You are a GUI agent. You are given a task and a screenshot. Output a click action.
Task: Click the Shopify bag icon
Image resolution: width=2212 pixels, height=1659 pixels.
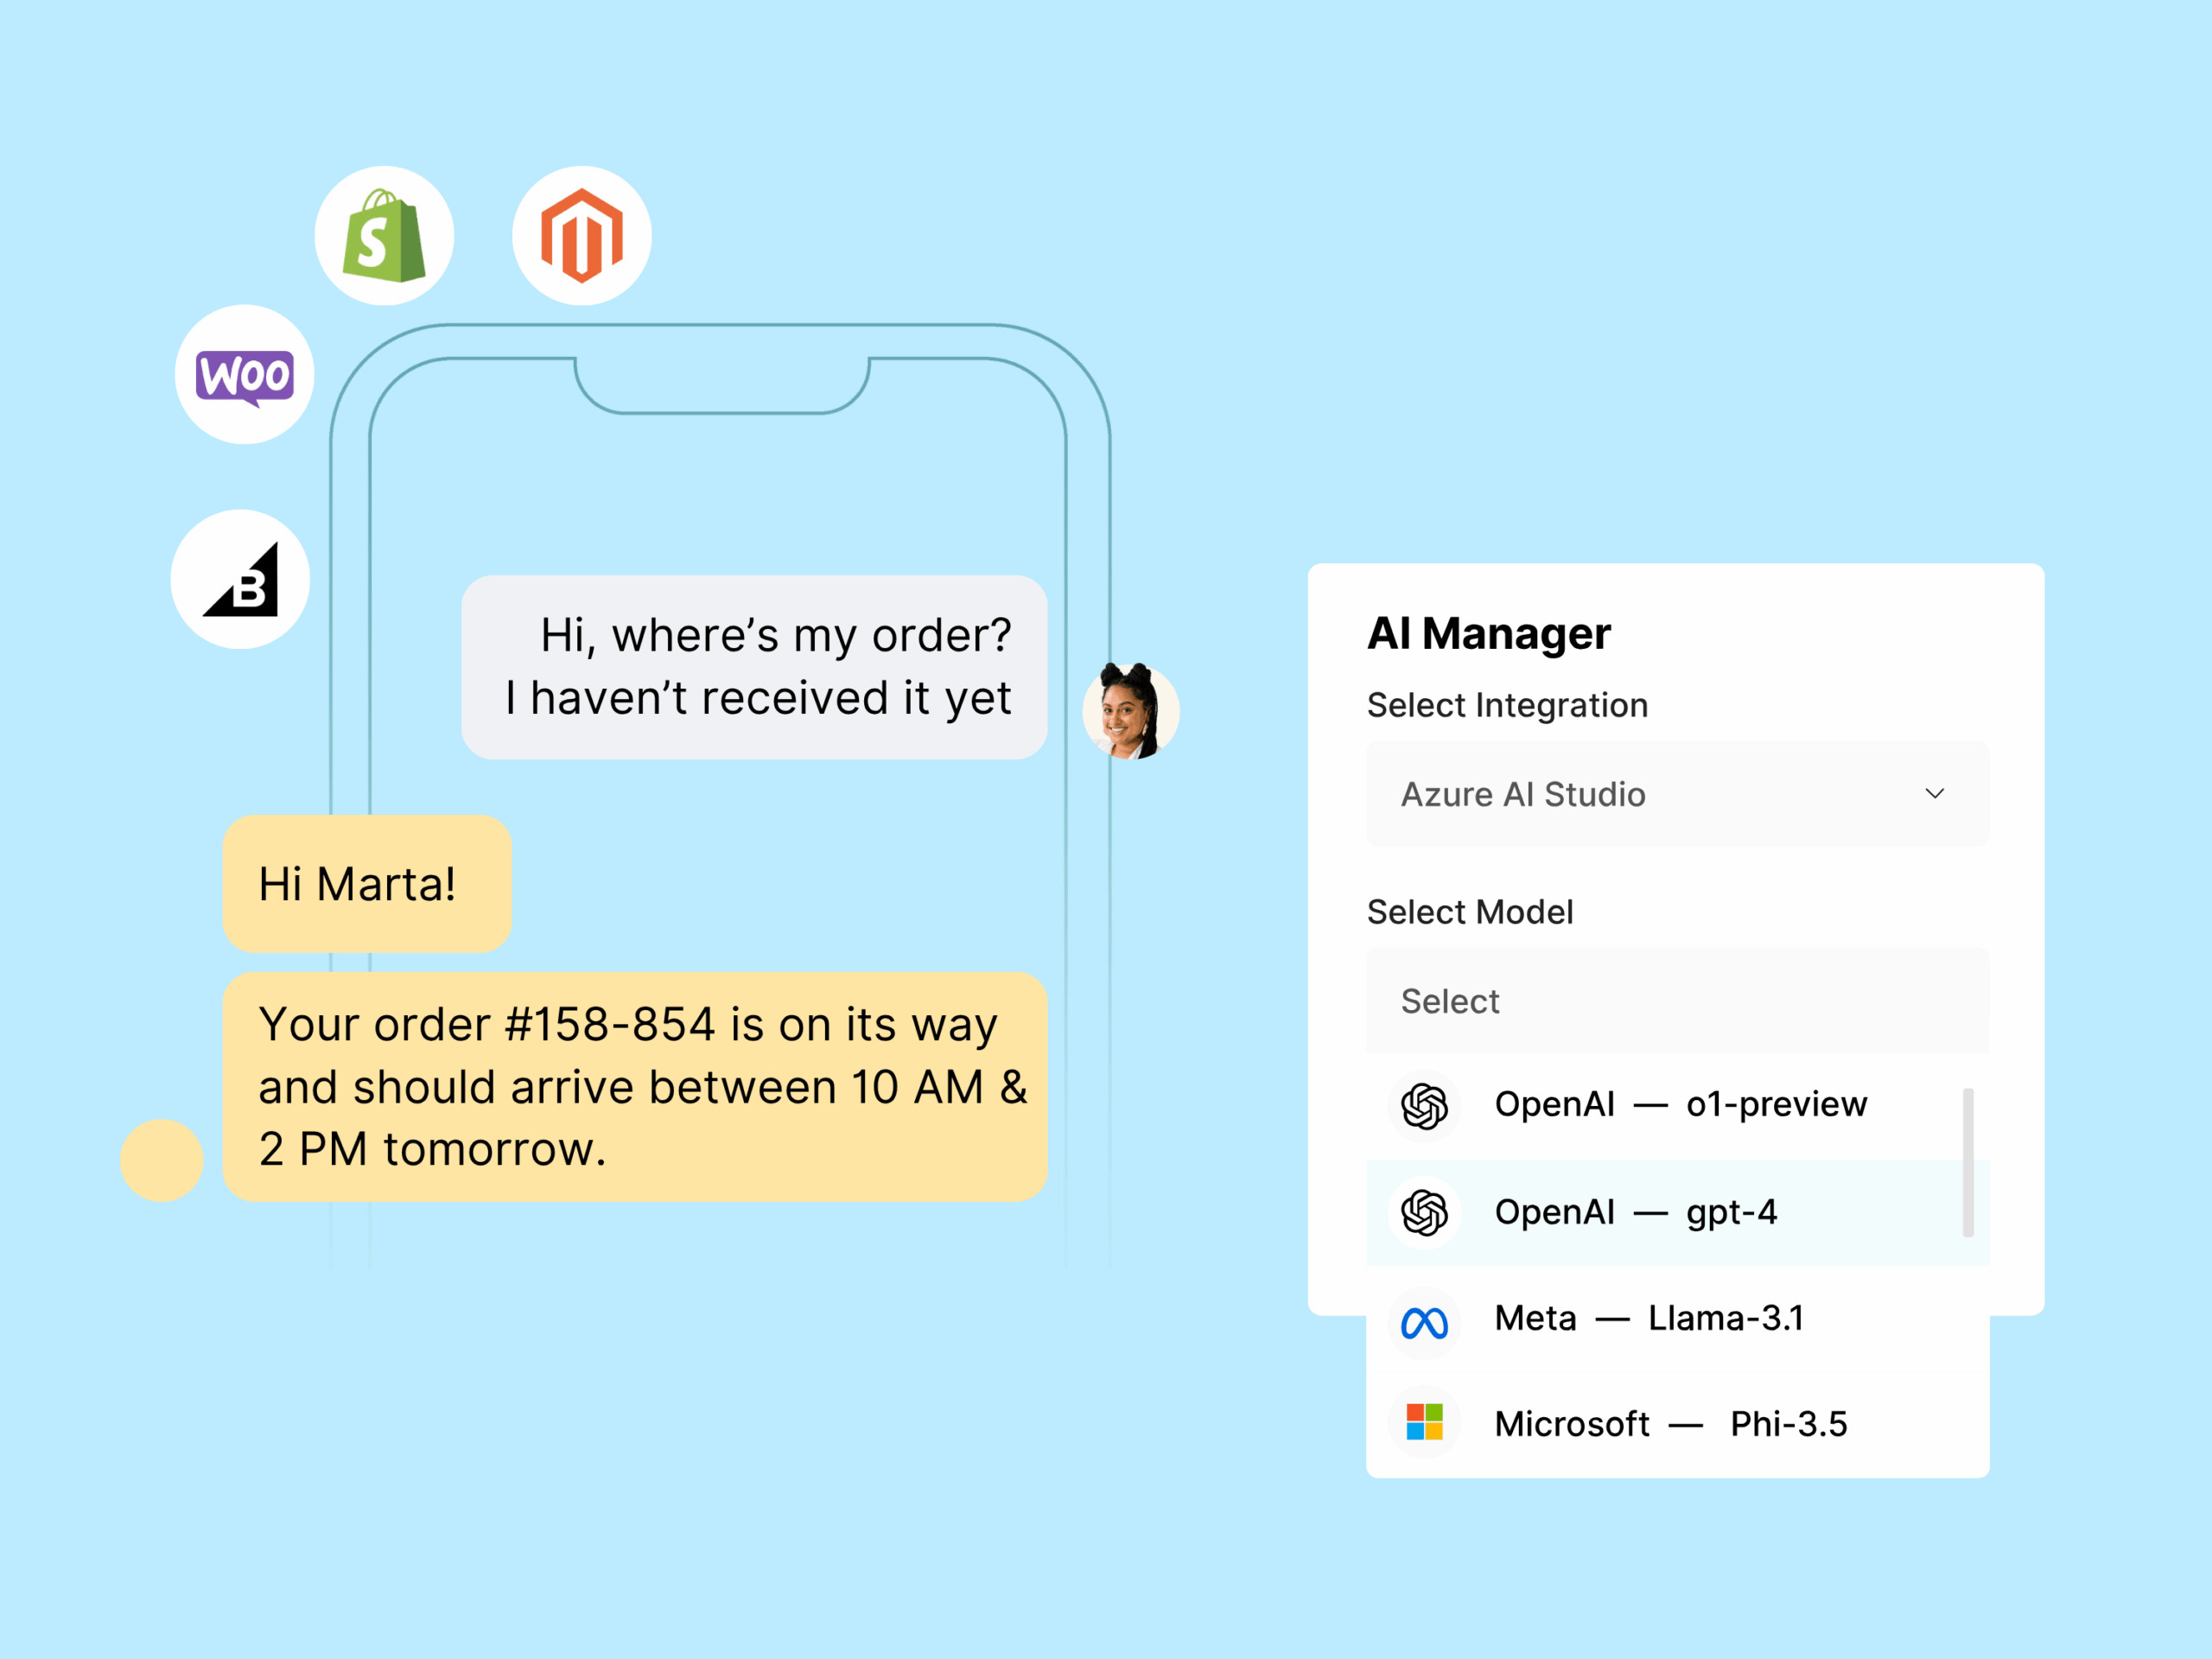(x=384, y=236)
